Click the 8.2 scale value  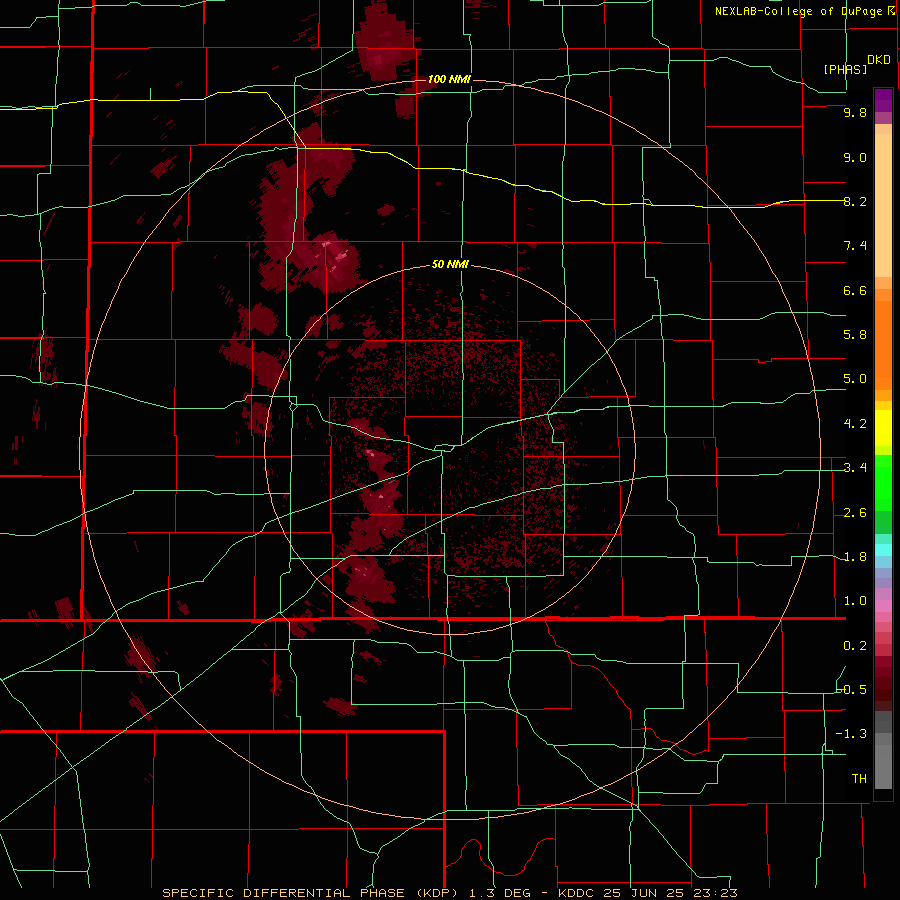[855, 201]
